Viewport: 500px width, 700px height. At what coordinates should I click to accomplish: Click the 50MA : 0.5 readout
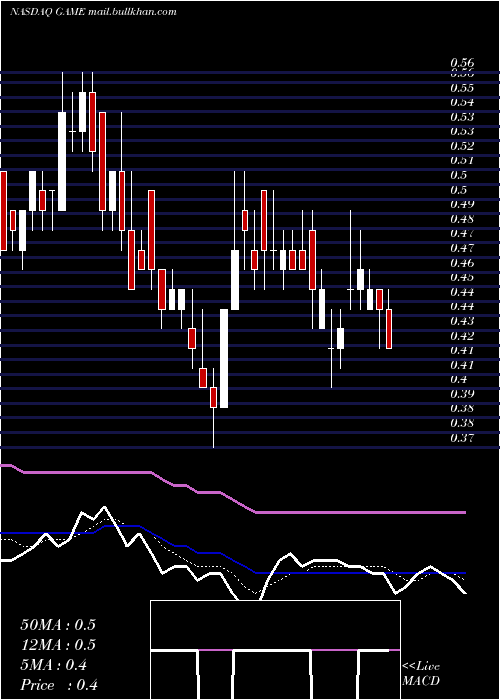pyautogui.click(x=58, y=625)
